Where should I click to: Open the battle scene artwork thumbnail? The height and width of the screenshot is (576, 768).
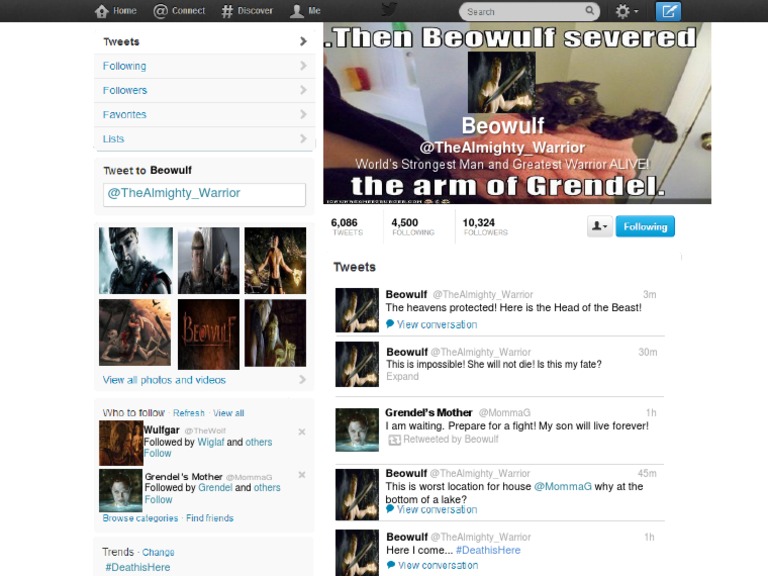click(x=135, y=333)
